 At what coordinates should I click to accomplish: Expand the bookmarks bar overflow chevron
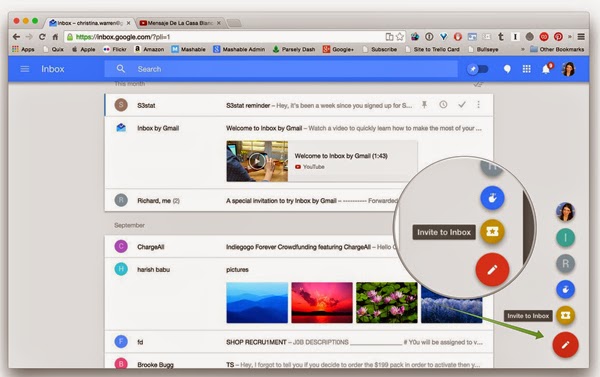pos(523,49)
